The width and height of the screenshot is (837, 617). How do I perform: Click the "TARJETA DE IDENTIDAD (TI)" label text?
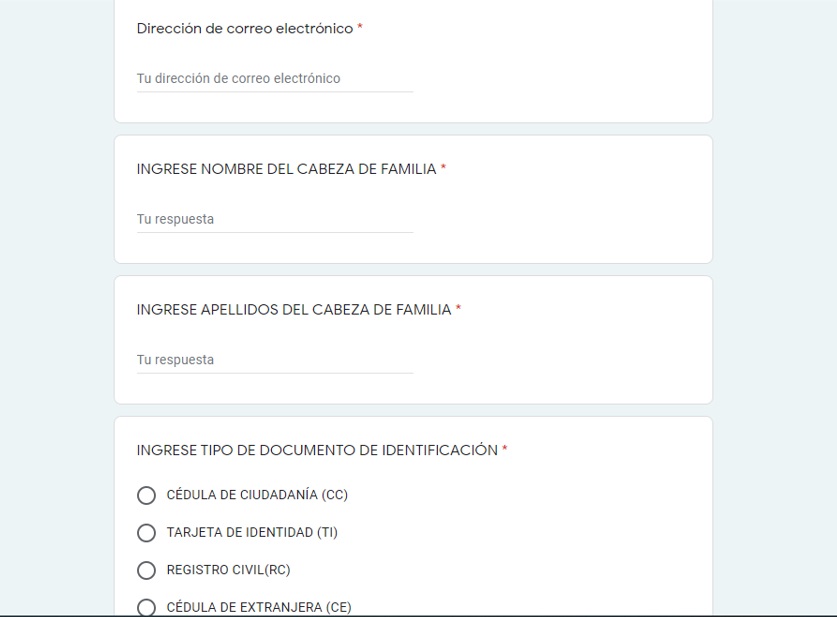pyautogui.click(x=252, y=533)
